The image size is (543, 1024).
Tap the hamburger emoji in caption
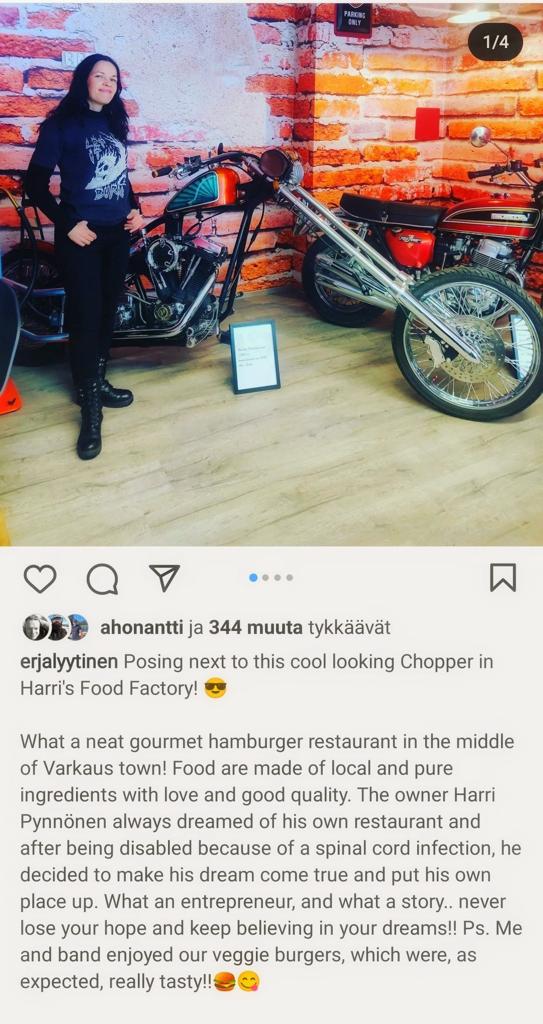(224, 982)
